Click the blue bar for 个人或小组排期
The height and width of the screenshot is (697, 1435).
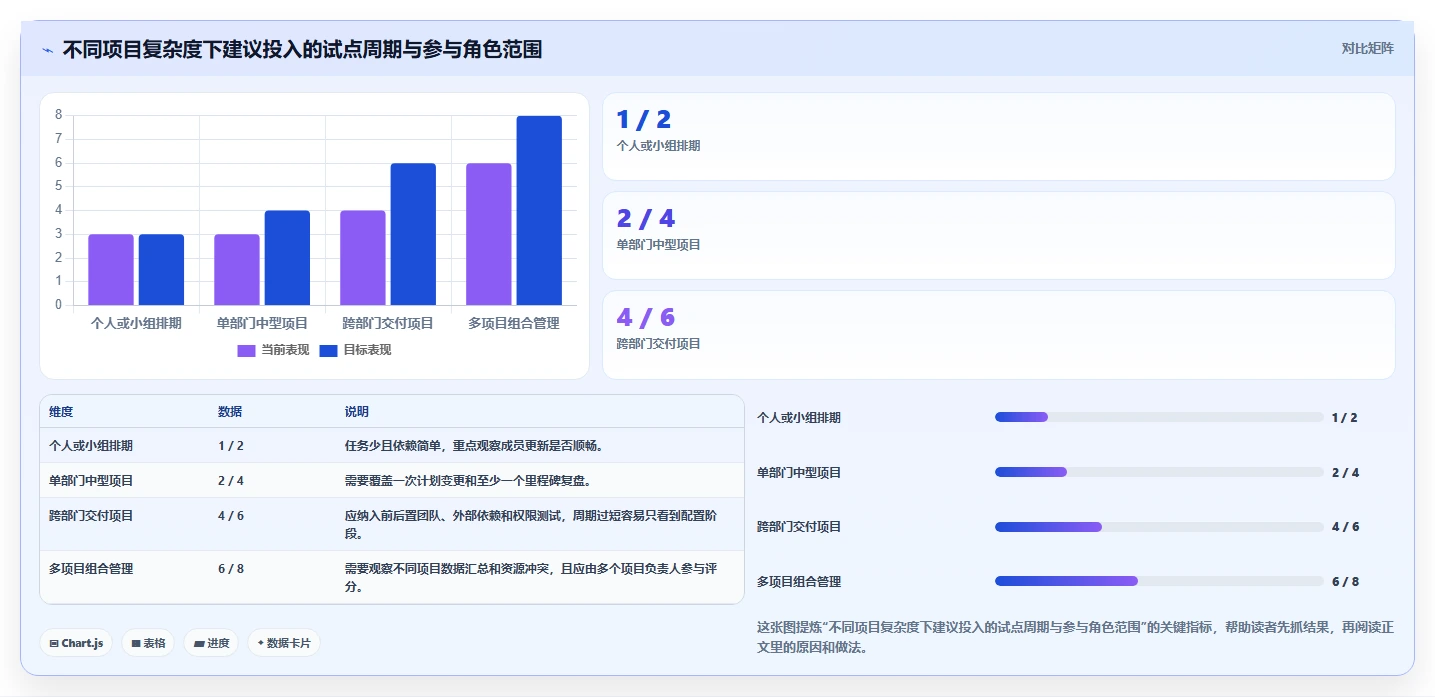(161, 270)
